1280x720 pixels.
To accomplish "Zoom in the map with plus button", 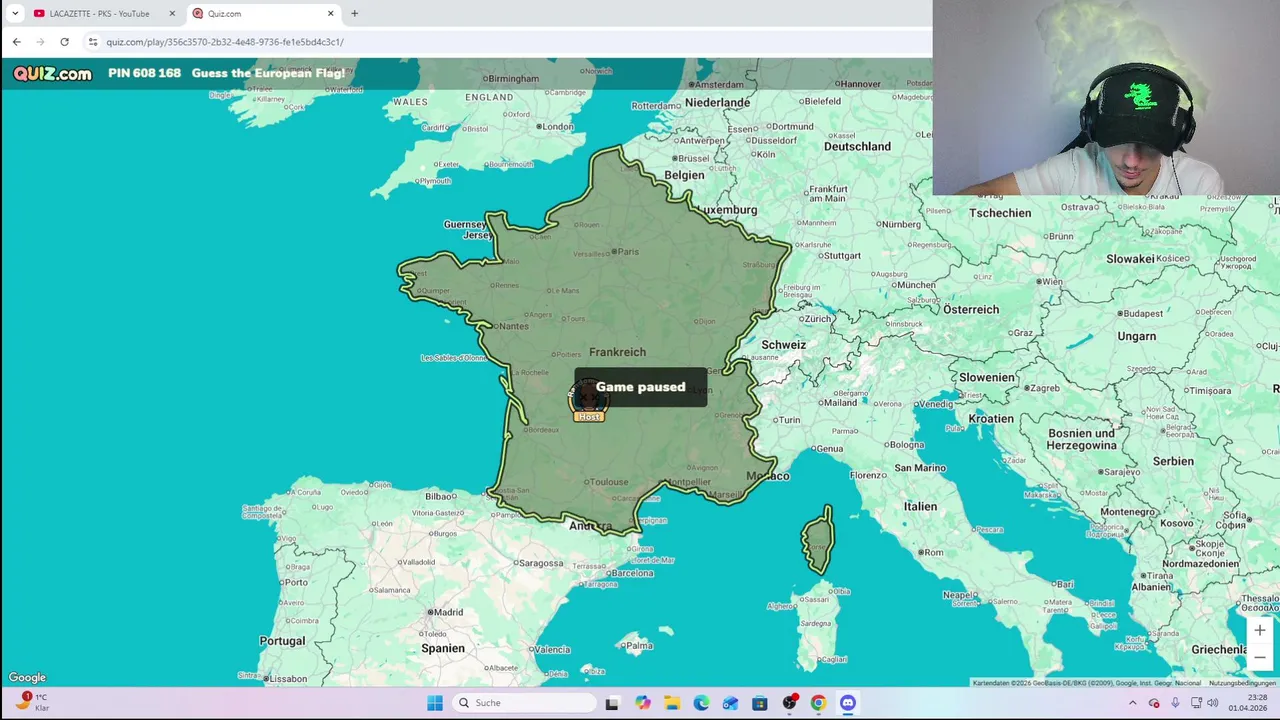I will [x=1260, y=630].
